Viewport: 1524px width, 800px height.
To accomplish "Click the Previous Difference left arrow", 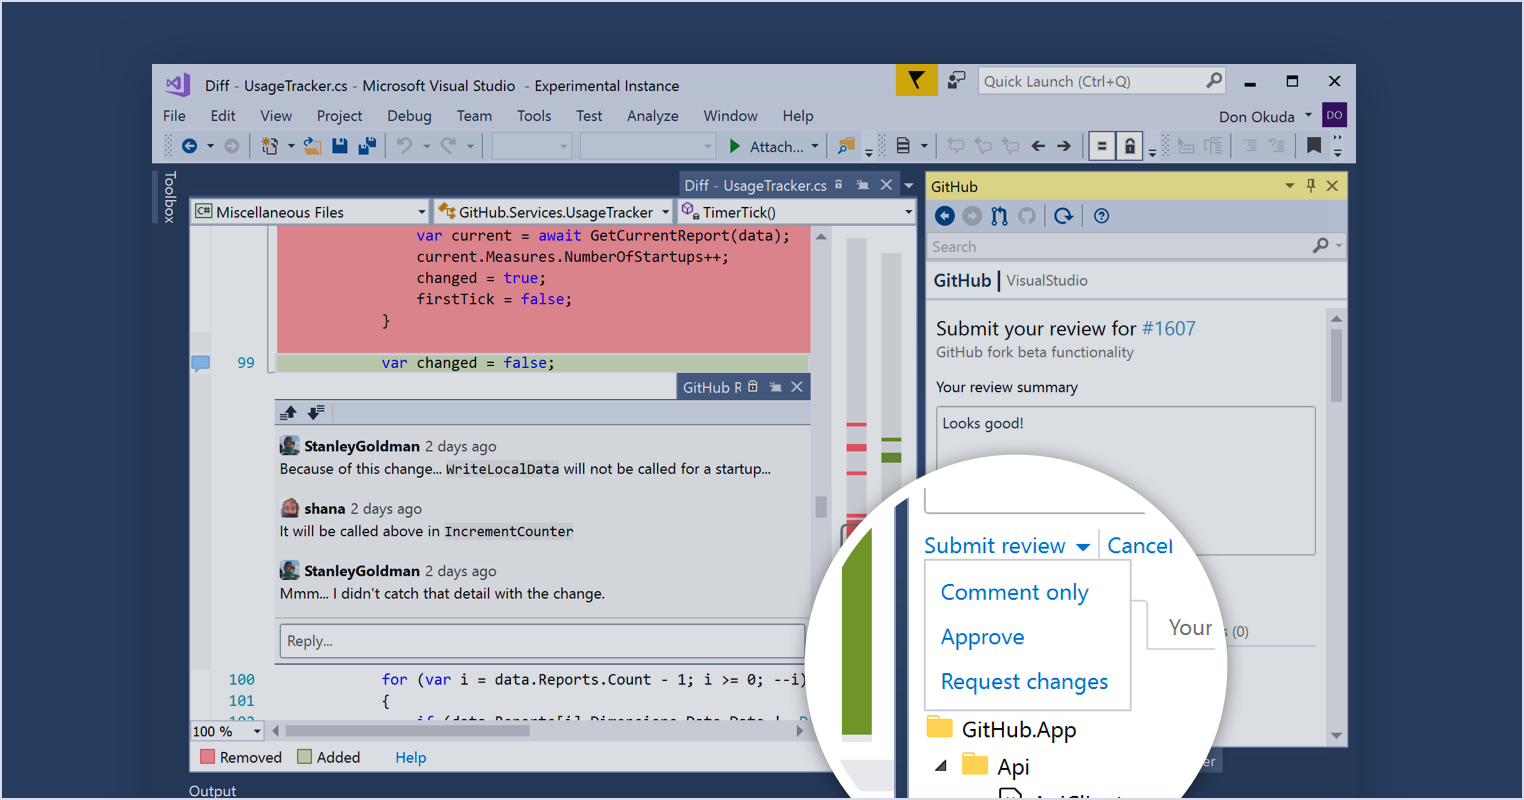I will coord(1038,146).
